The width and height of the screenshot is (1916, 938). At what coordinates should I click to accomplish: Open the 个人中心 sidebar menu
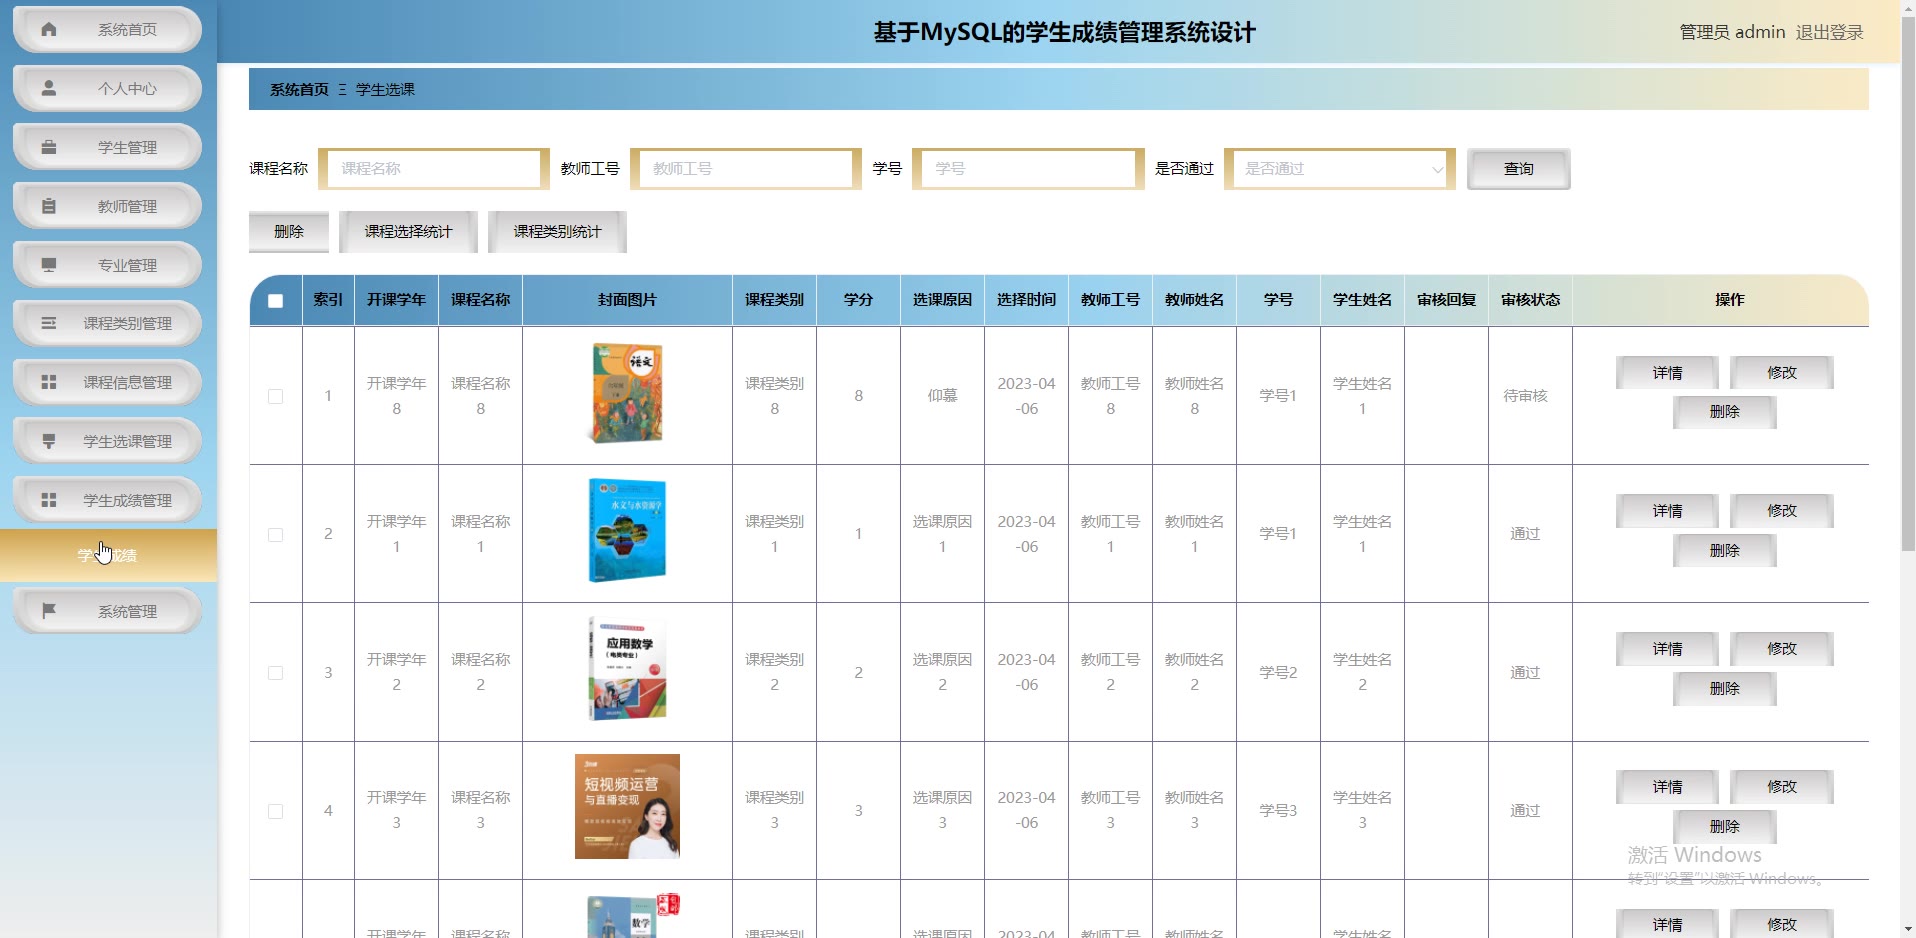click(x=107, y=88)
